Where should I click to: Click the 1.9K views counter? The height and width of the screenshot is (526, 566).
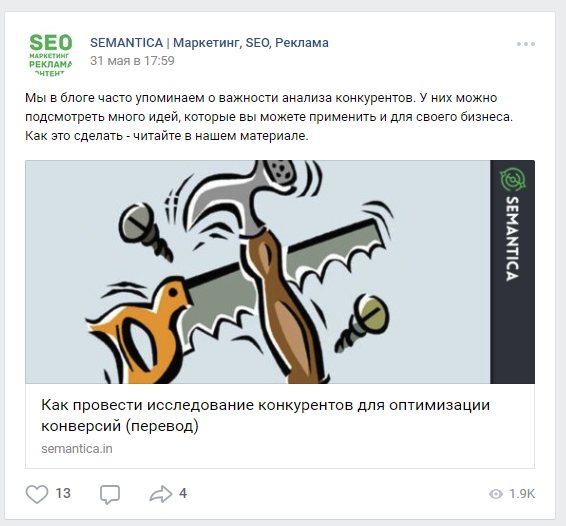tap(522, 494)
